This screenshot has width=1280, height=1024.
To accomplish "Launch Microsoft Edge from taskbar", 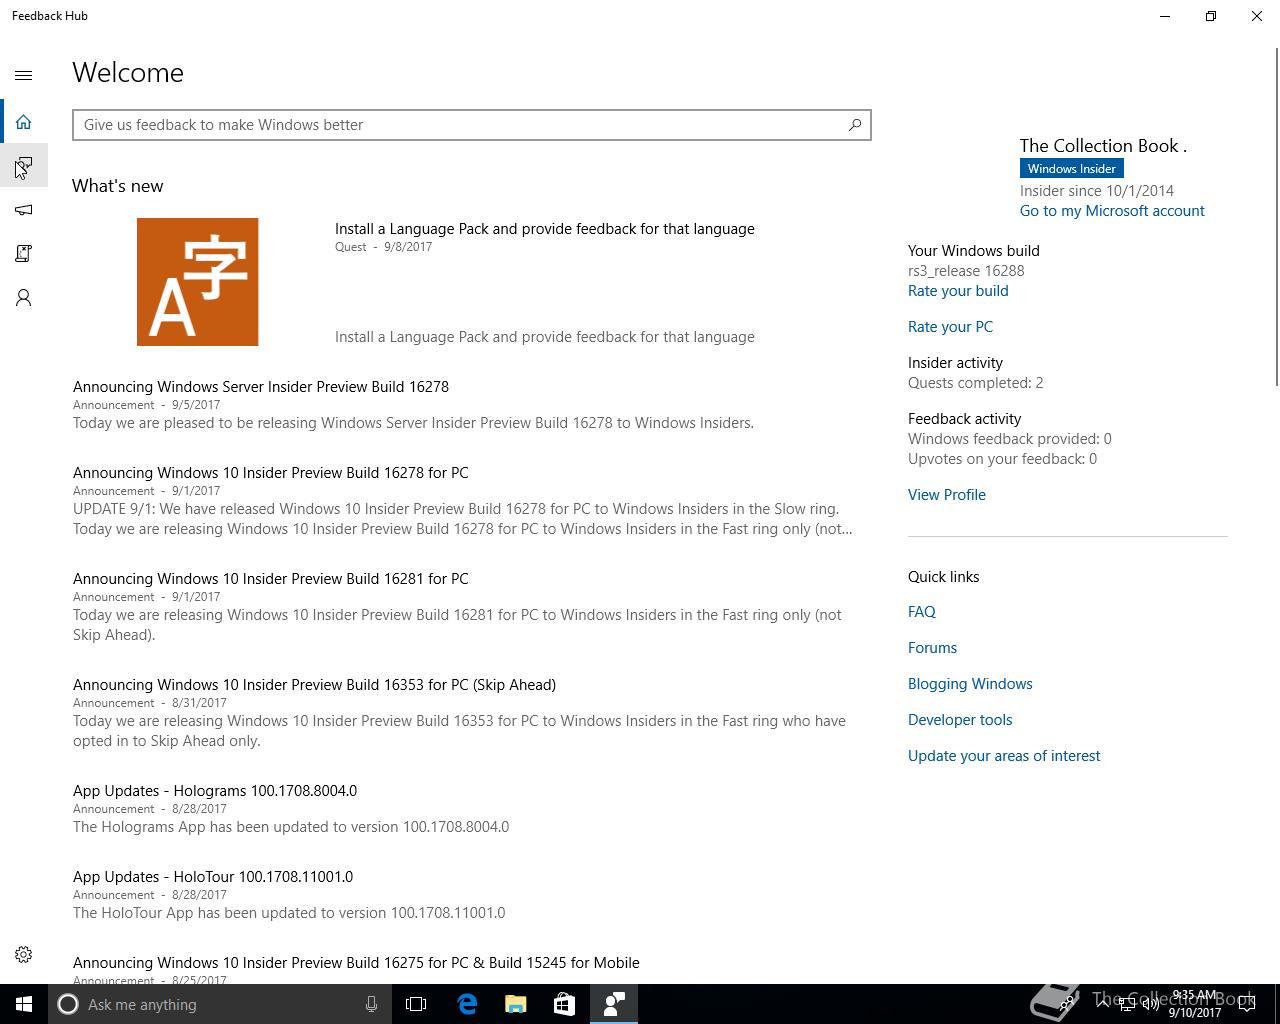I will pyautogui.click(x=467, y=1004).
